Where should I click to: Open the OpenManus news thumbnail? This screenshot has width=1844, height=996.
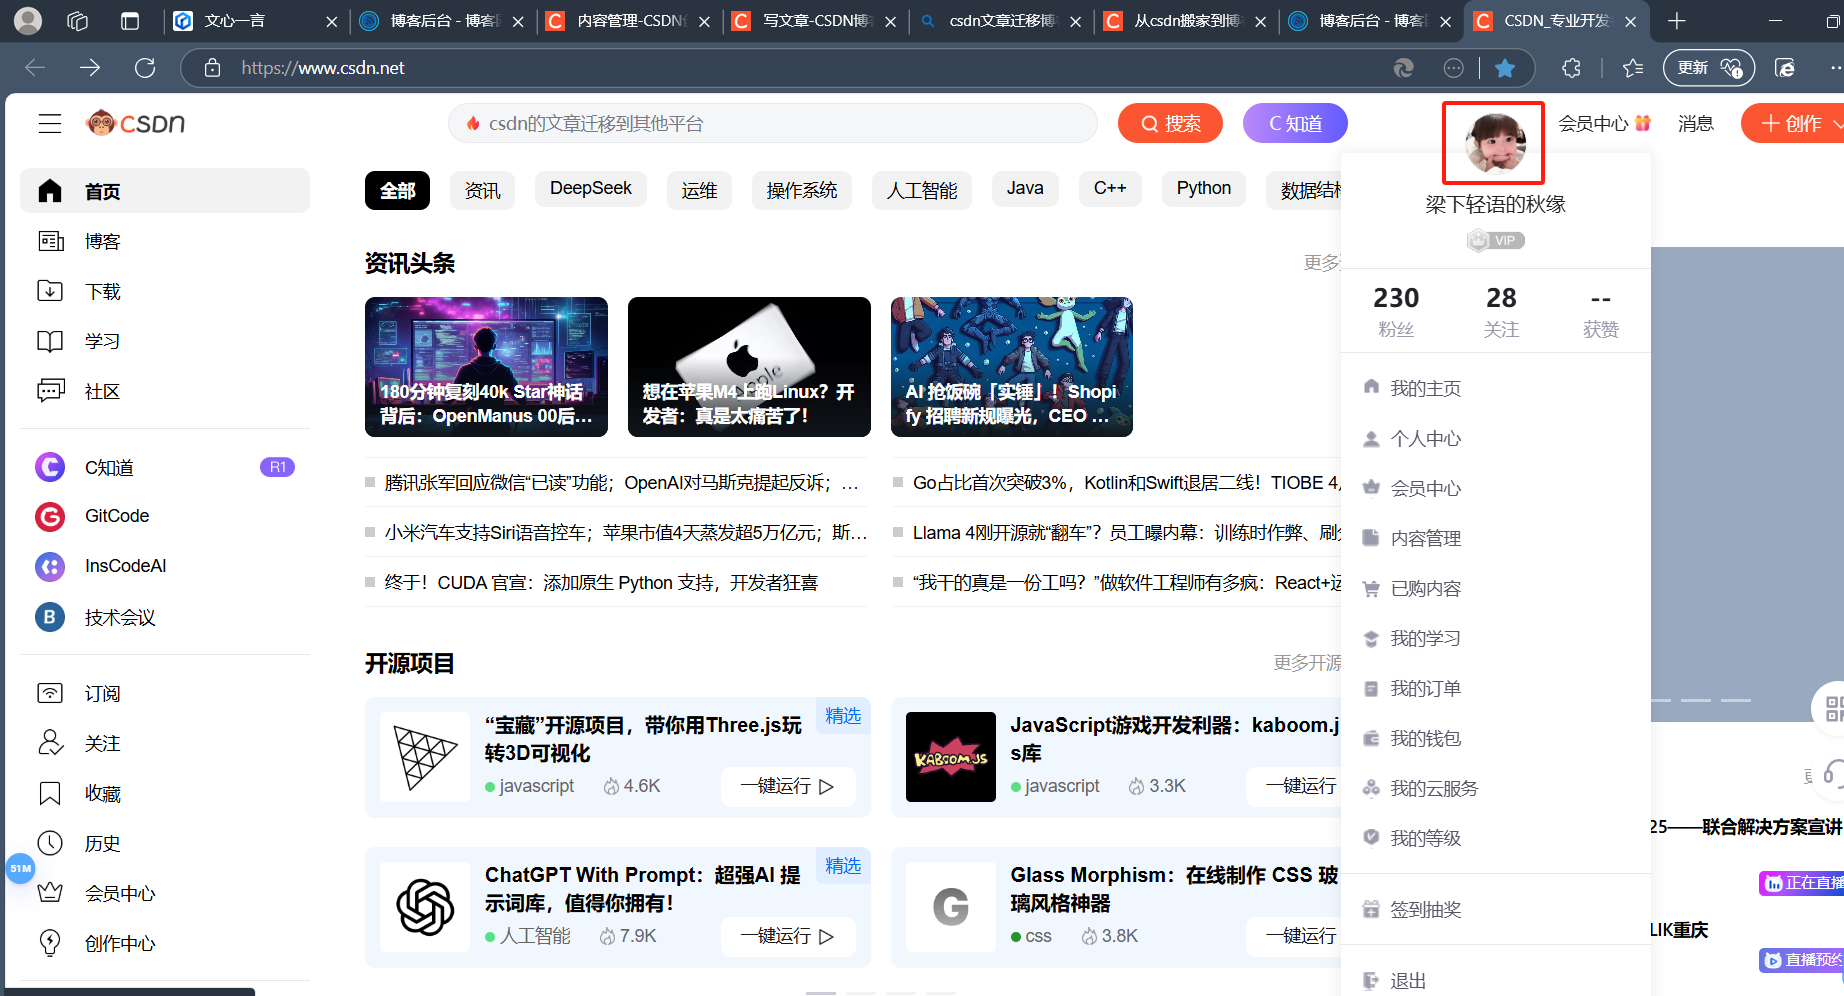tap(486, 367)
